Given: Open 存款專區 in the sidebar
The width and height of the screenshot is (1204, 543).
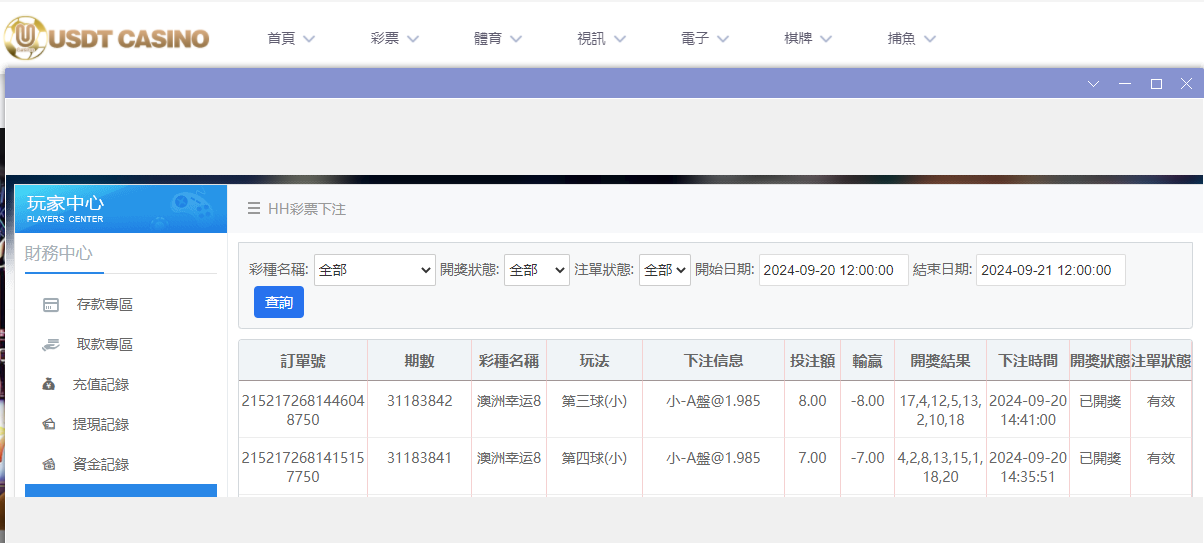Looking at the screenshot, I should point(104,305).
